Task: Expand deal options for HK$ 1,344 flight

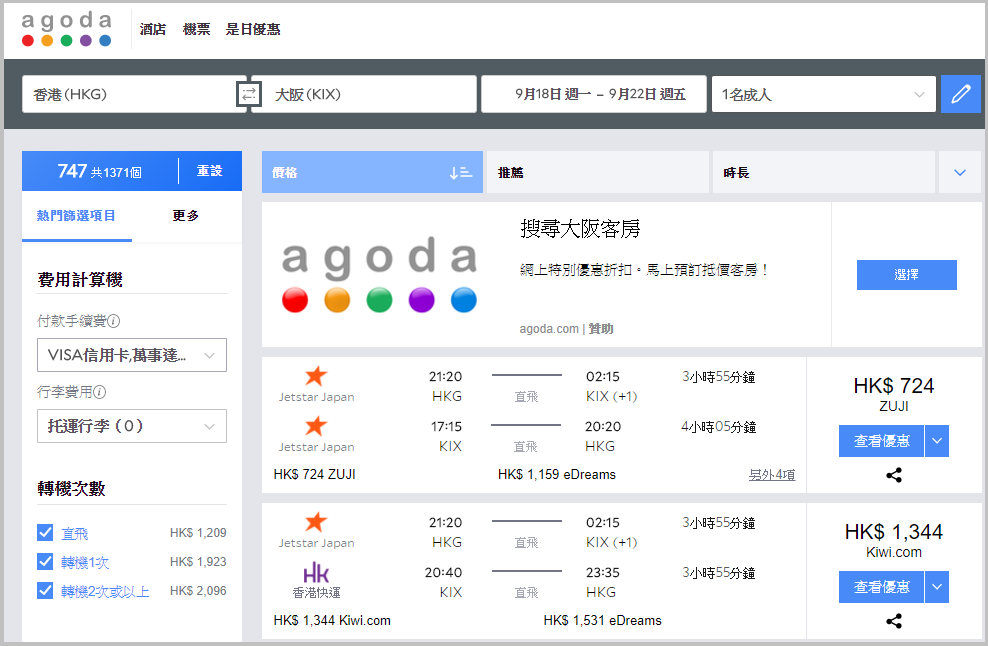Action: point(937,587)
